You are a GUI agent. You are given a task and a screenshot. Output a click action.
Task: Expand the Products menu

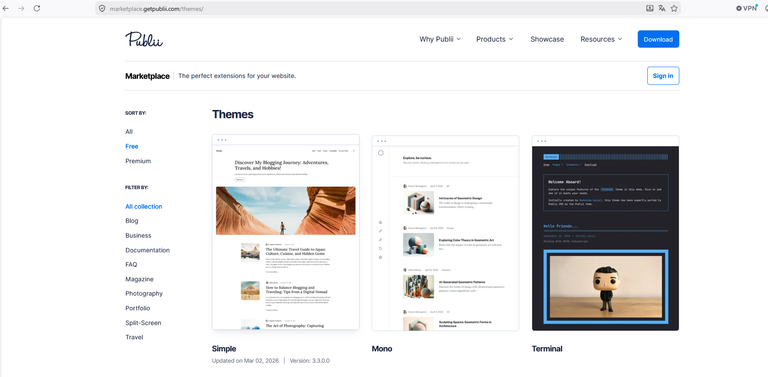(495, 39)
